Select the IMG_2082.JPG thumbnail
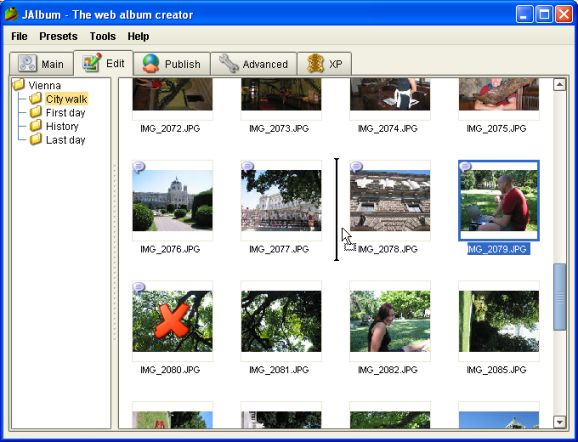The image size is (578, 442). (x=390, y=321)
